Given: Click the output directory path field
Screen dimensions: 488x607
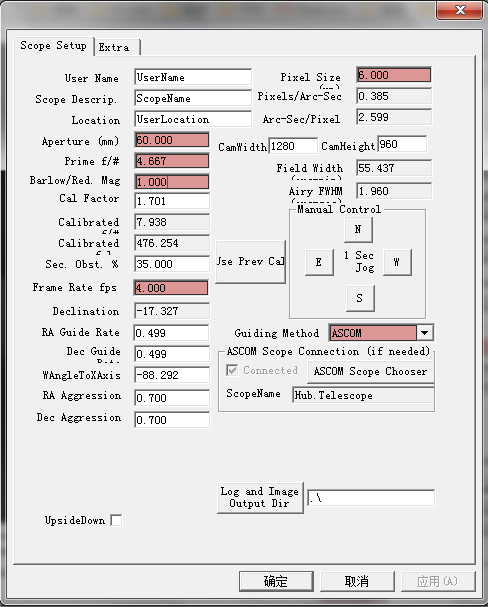Looking at the screenshot, I should coord(371,498).
